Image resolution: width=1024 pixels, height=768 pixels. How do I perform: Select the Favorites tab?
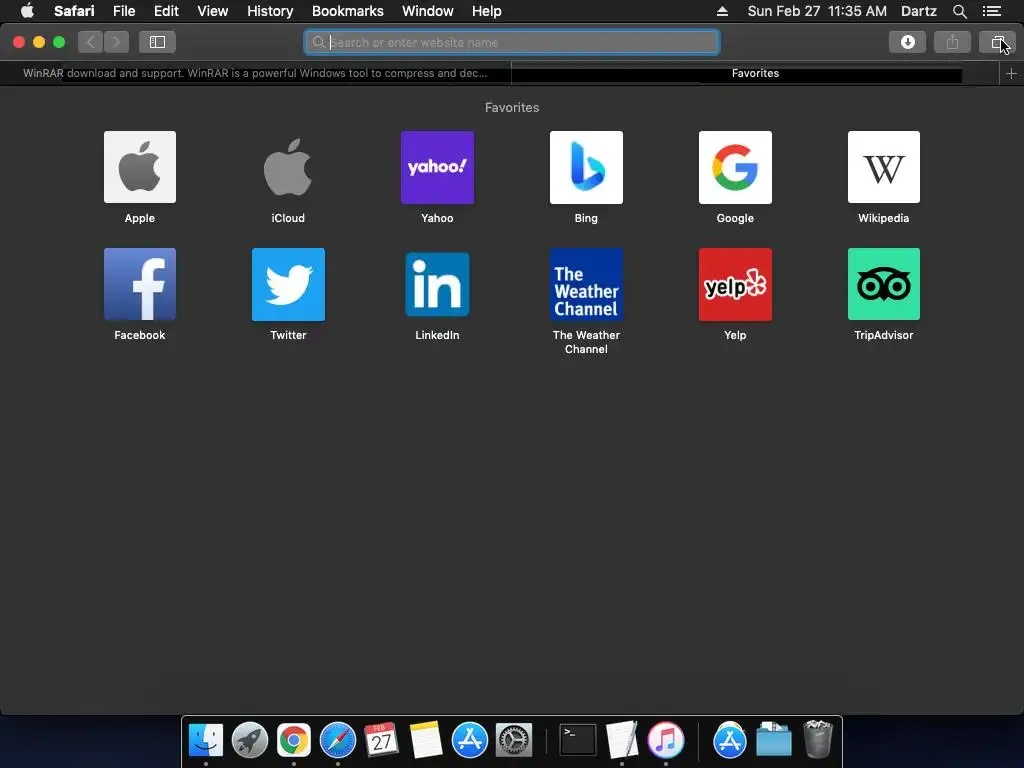click(x=755, y=73)
